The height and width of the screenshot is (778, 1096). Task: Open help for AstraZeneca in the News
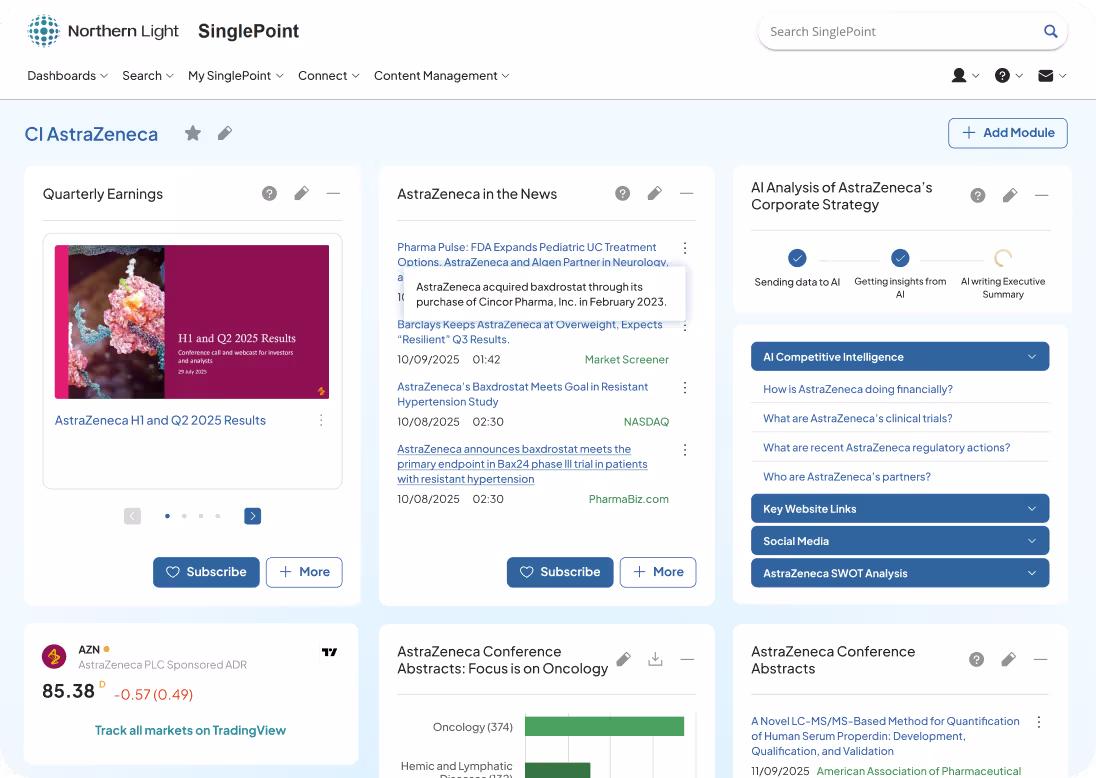click(623, 194)
